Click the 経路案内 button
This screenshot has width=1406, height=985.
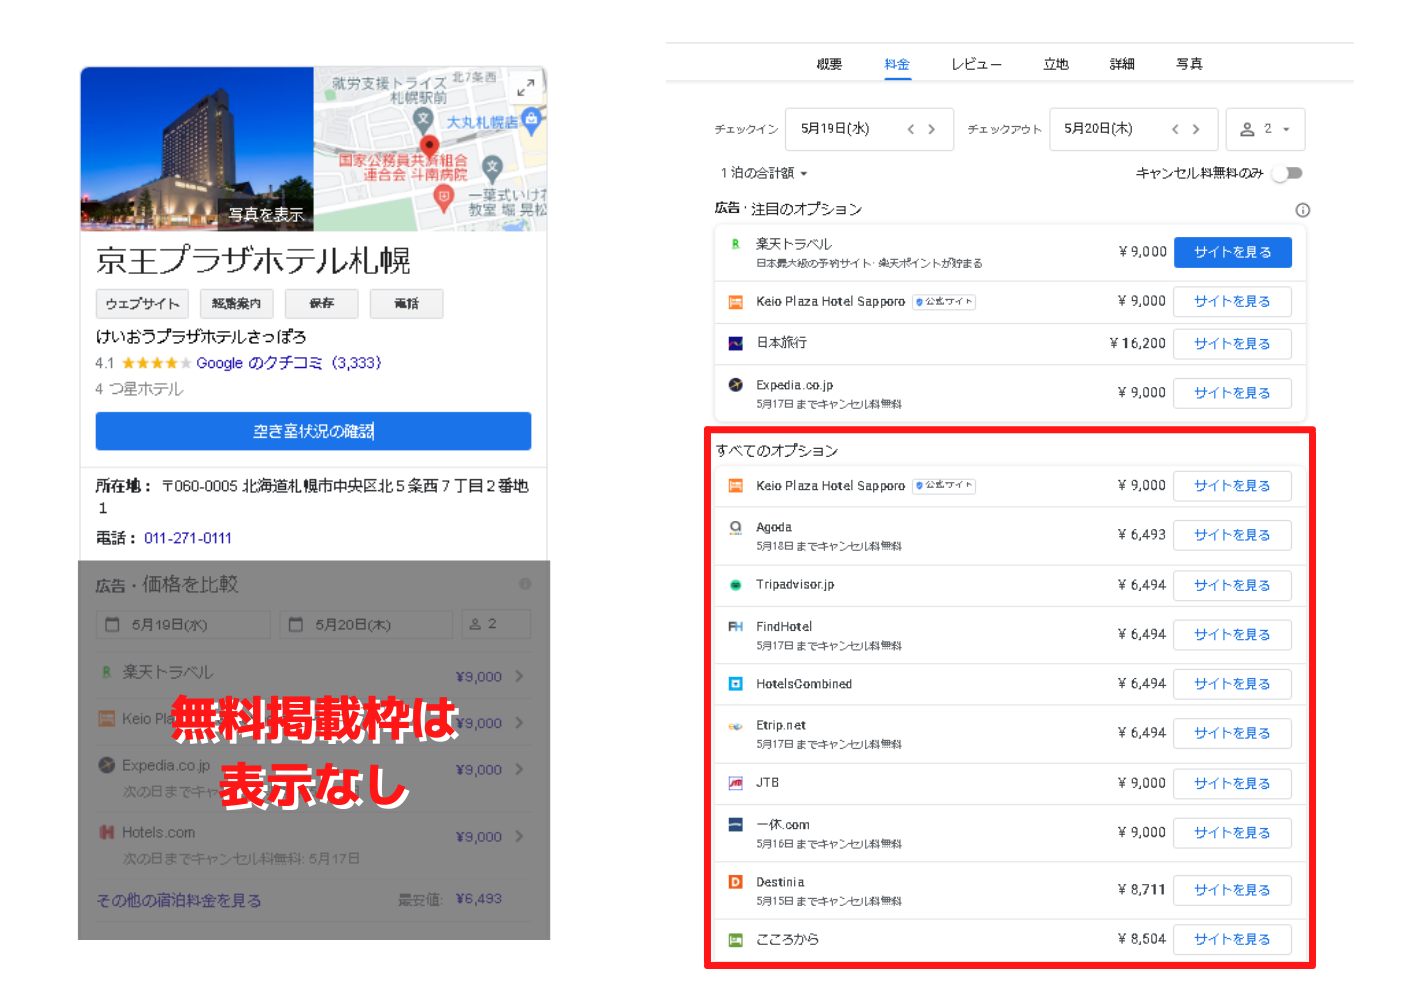click(x=236, y=304)
